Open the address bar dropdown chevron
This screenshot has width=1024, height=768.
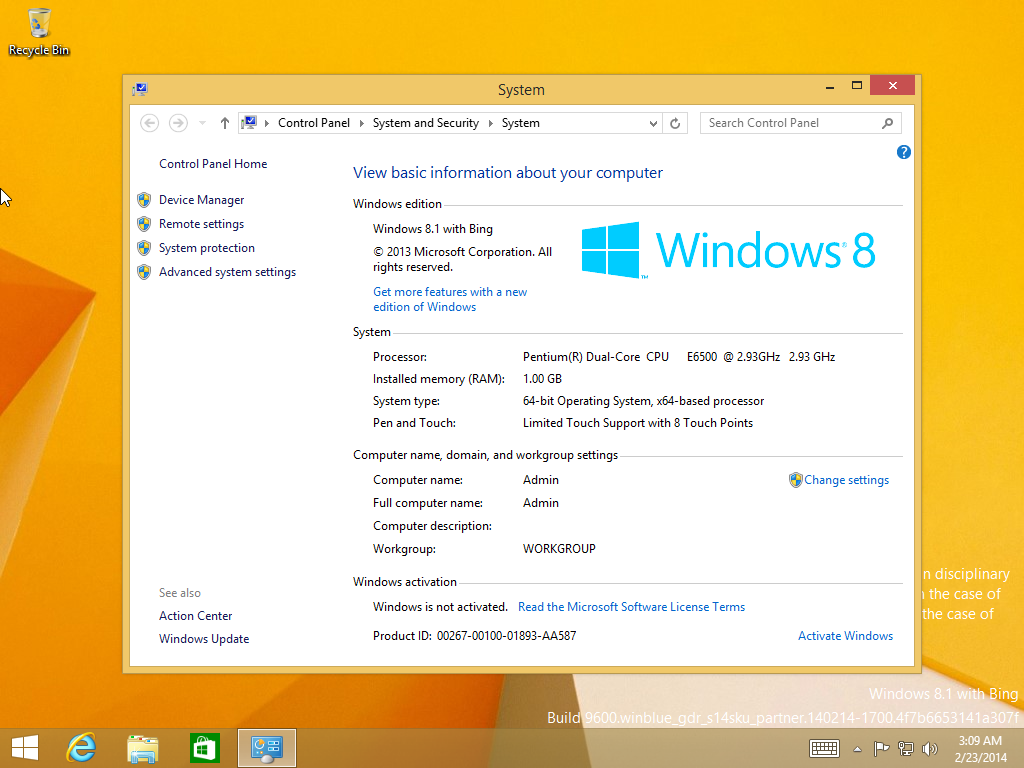pos(653,122)
